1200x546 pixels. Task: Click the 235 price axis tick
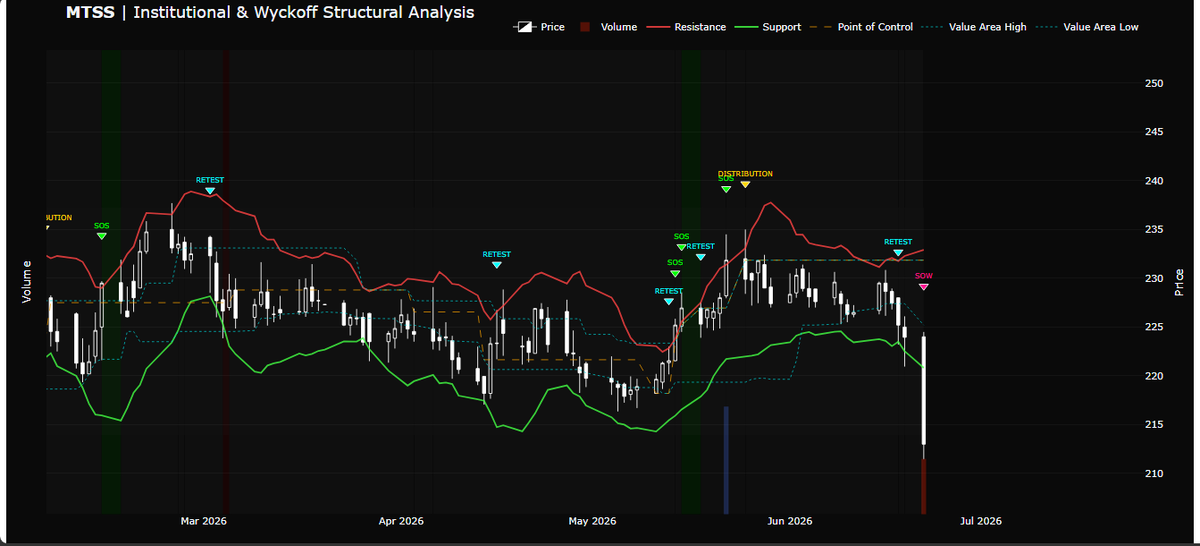coord(1154,230)
